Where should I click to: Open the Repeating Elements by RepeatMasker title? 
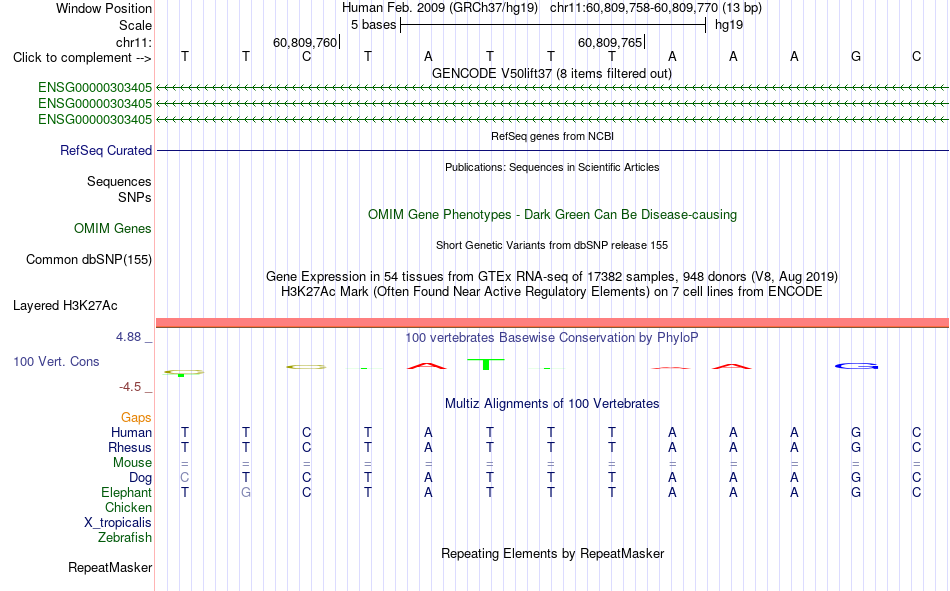(552, 553)
